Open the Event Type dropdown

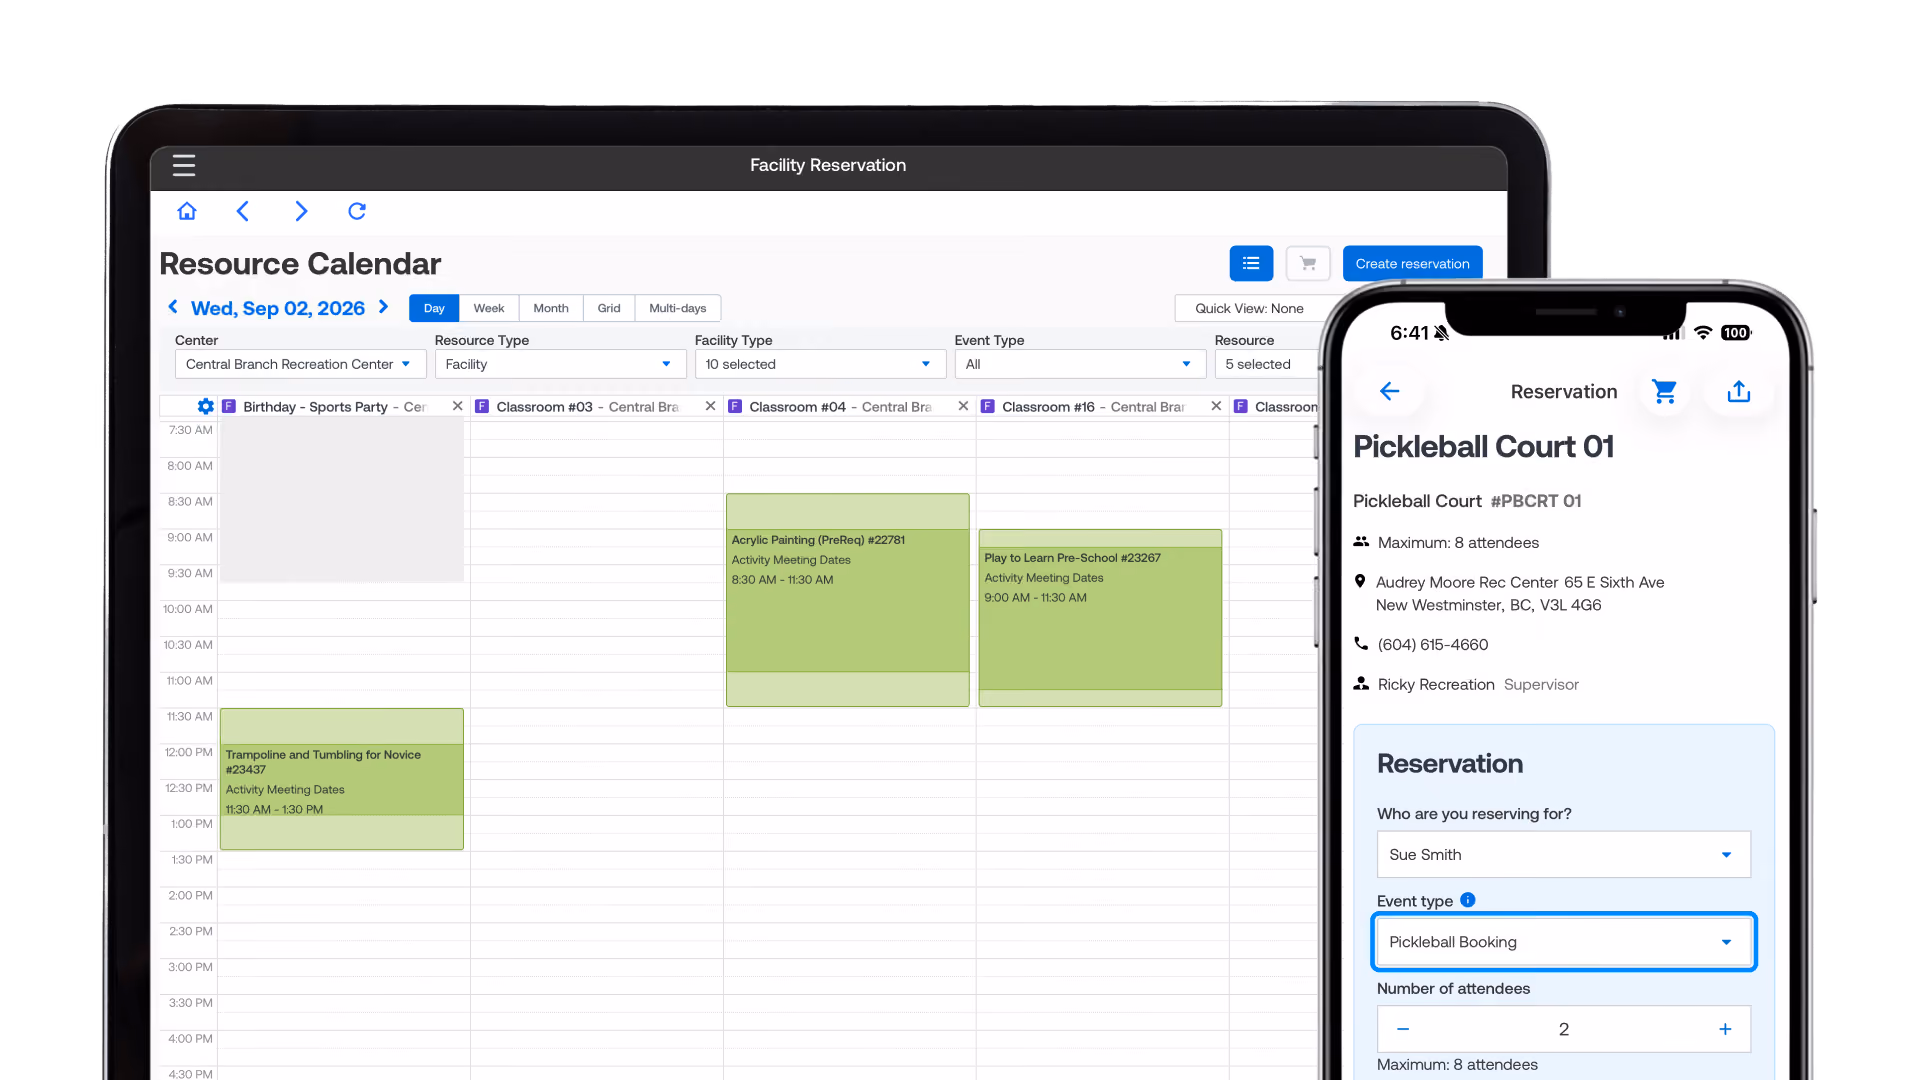tap(1080, 364)
